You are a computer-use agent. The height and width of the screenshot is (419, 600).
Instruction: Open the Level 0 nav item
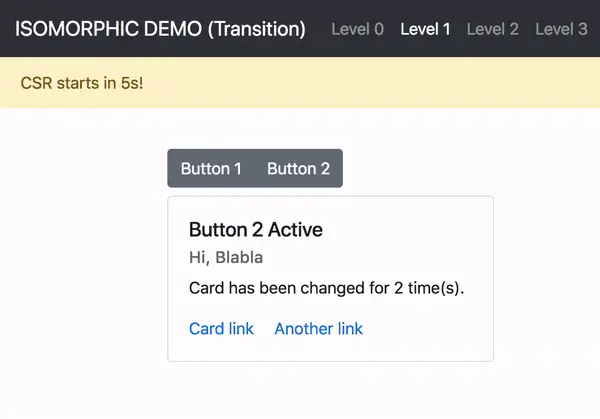click(x=357, y=29)
